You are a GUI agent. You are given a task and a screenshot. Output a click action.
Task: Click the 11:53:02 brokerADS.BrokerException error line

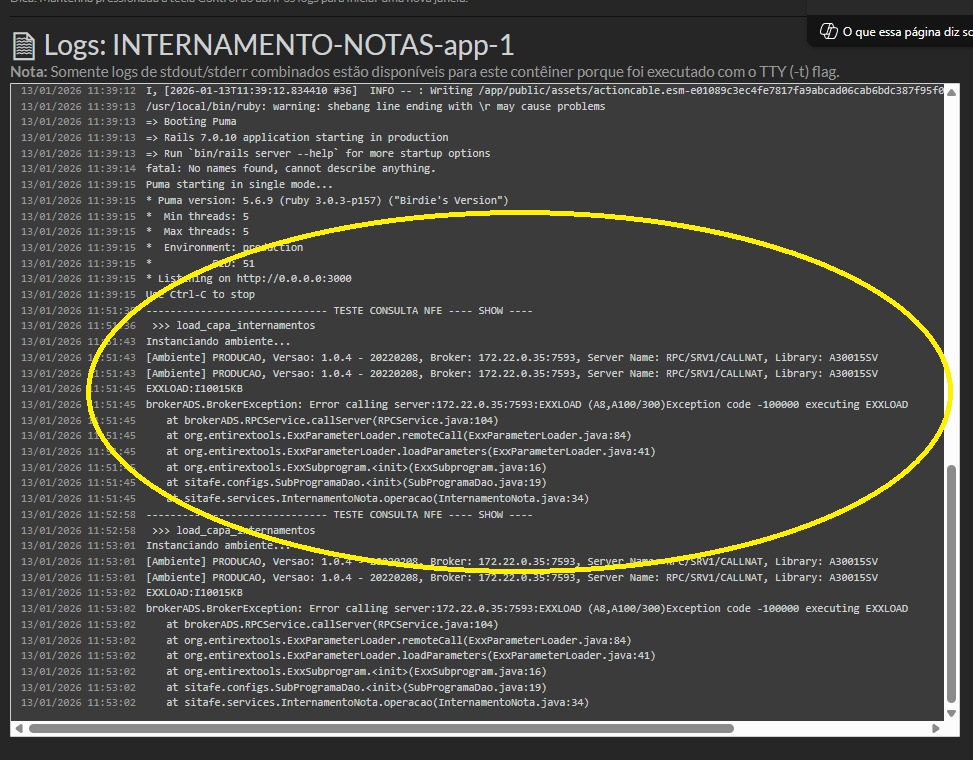tap(526, 609)
